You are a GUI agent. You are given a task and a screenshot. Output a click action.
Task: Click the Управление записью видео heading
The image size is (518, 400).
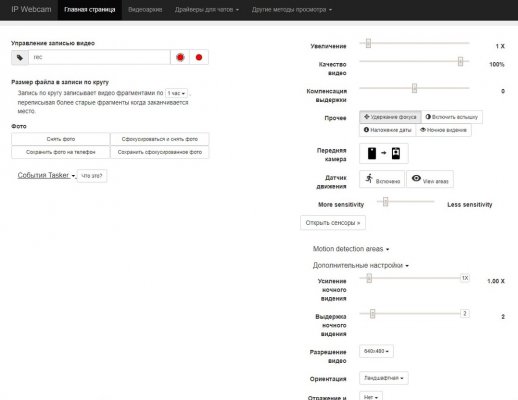(53, 43)
